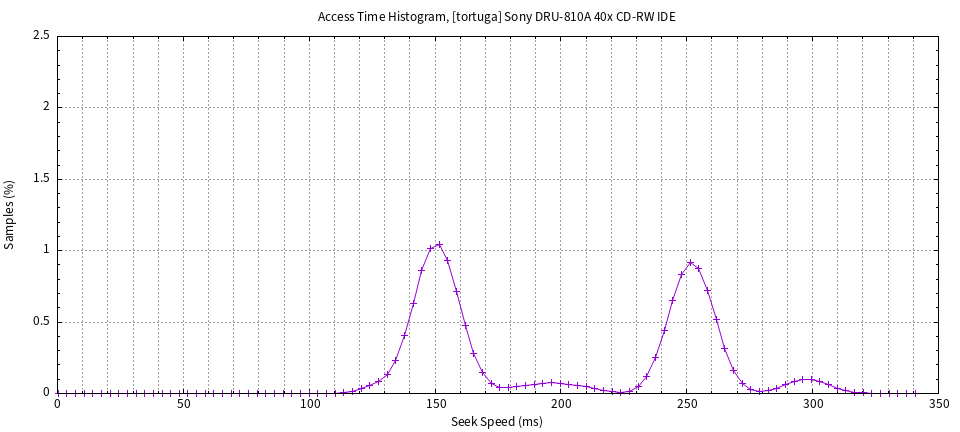Click the x-axis tick label 50
This screenshot has width=960, height=432.
pos(183,404)
